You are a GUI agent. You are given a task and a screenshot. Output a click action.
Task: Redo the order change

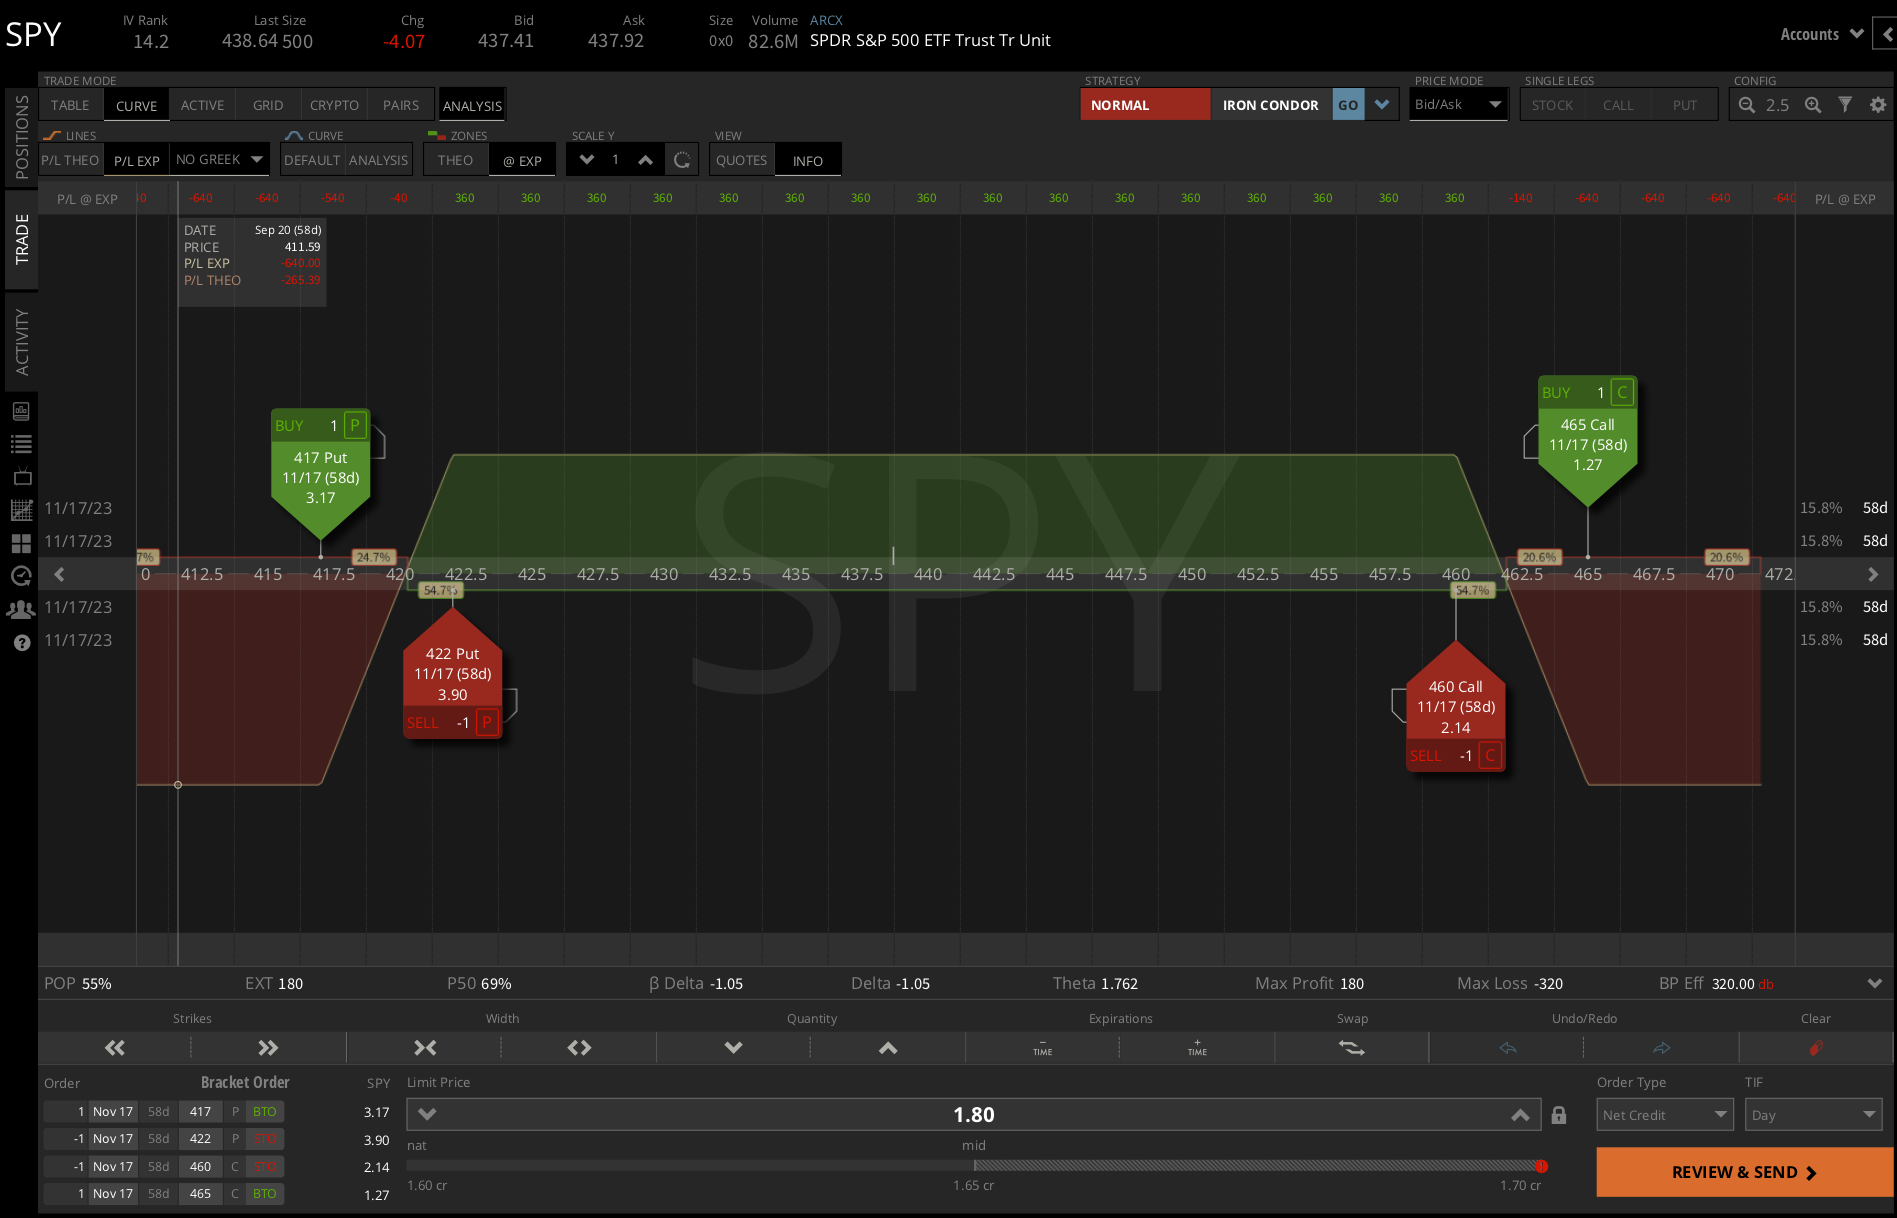coord(1661,1048)
